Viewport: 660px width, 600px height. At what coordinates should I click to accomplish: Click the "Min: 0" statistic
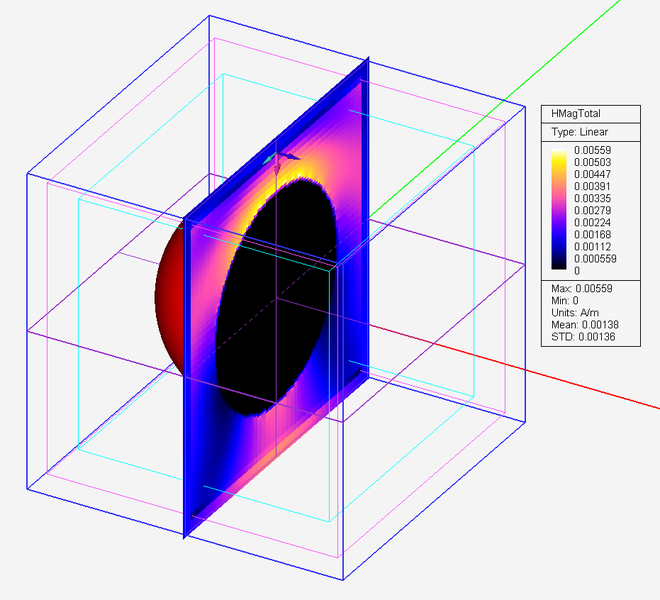tap(564, 301)
